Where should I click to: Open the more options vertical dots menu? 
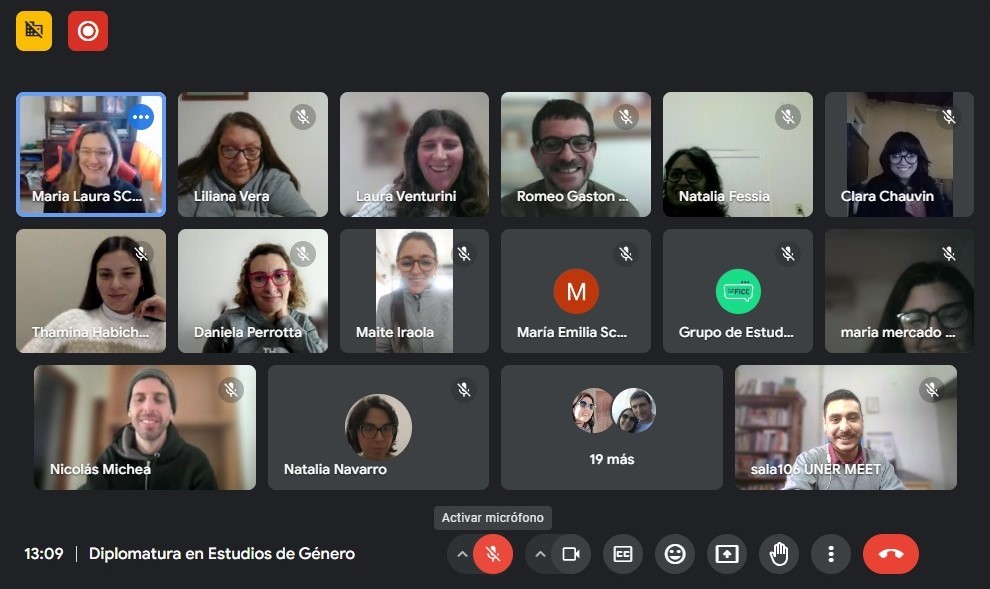(831, 554)
